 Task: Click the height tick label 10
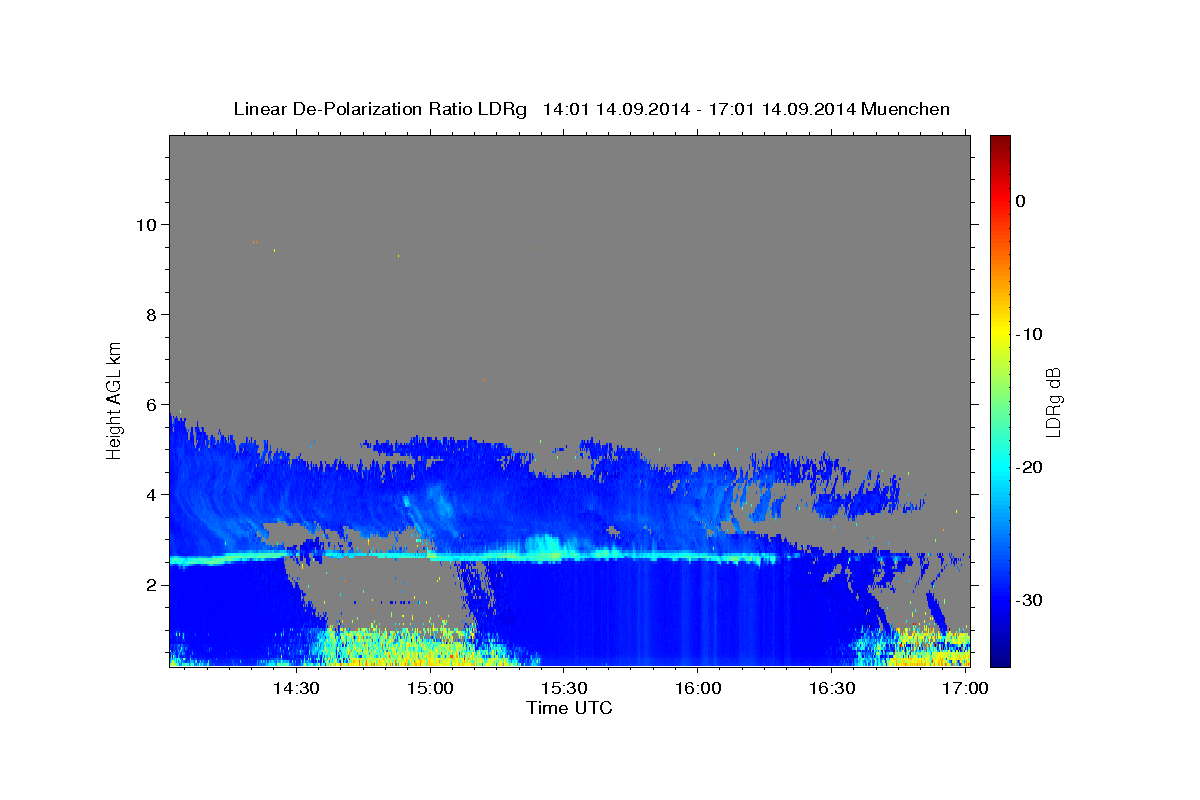[x=146, y=225]
